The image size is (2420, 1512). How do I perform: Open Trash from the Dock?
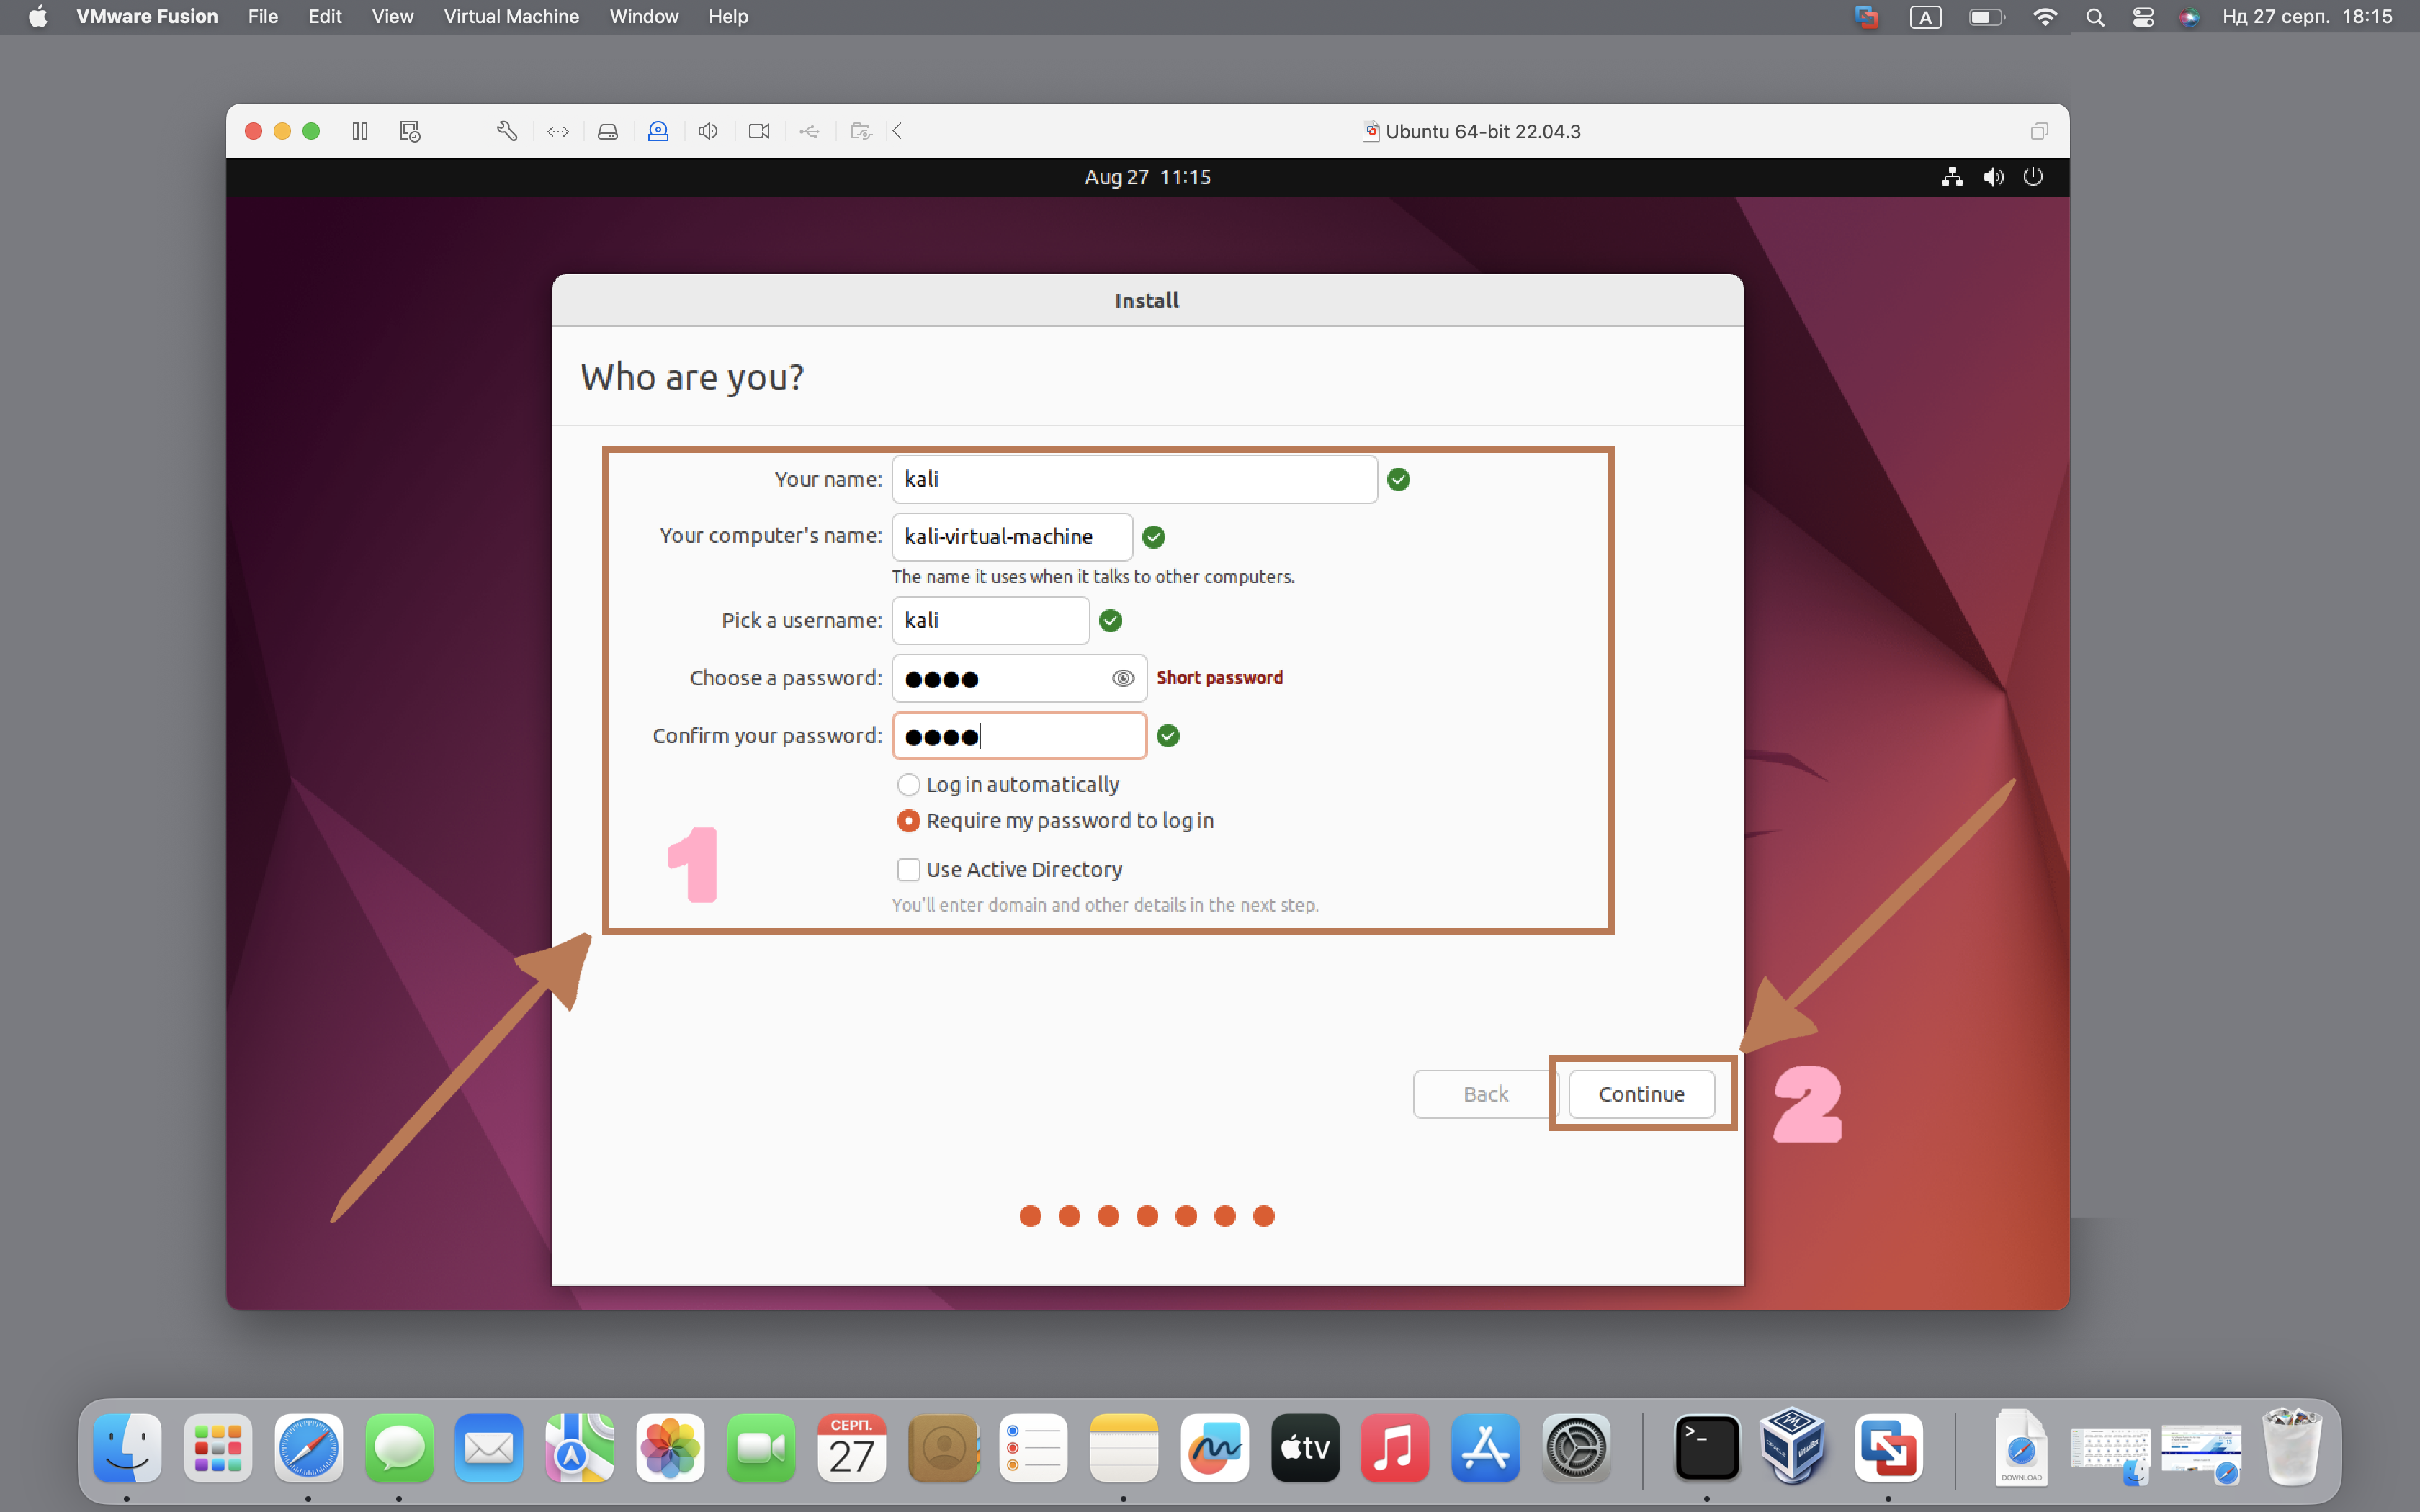click(2292, 1446)
